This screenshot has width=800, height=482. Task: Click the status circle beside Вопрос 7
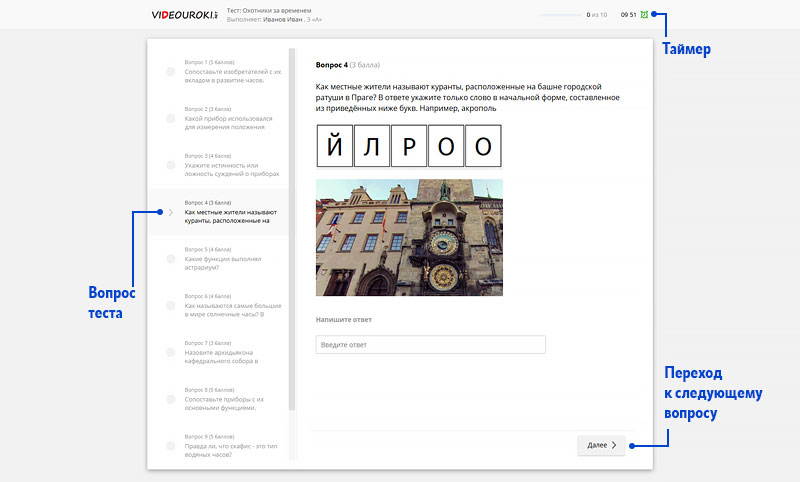pos(171,352)
